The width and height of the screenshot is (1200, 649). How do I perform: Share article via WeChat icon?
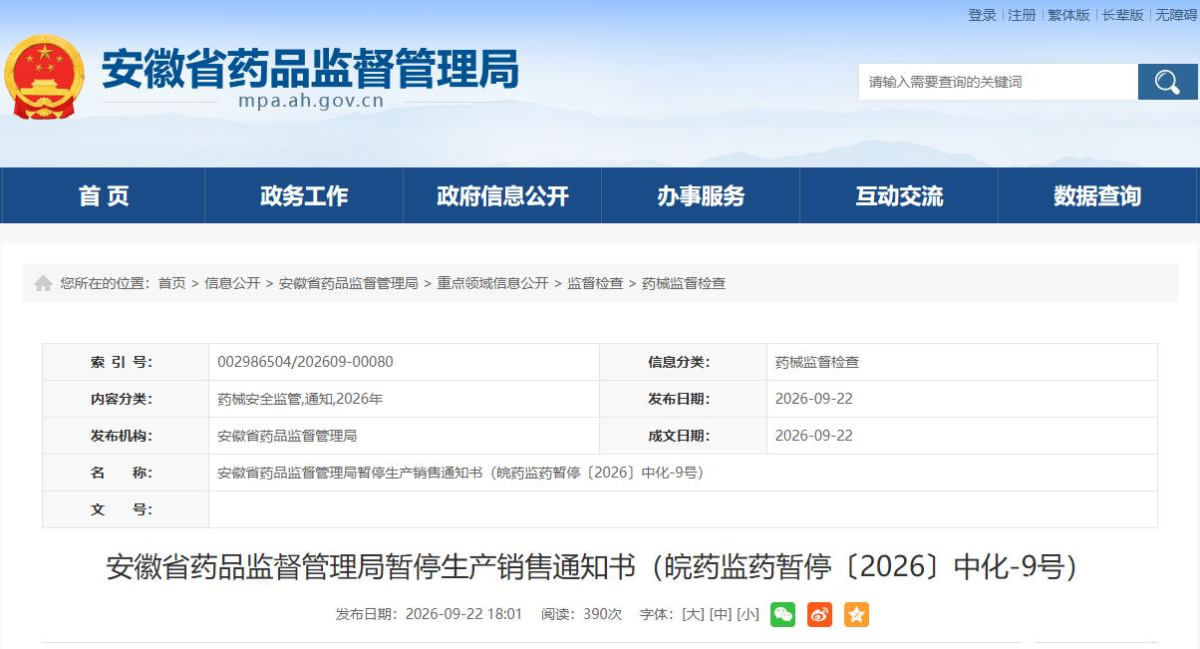782,614
